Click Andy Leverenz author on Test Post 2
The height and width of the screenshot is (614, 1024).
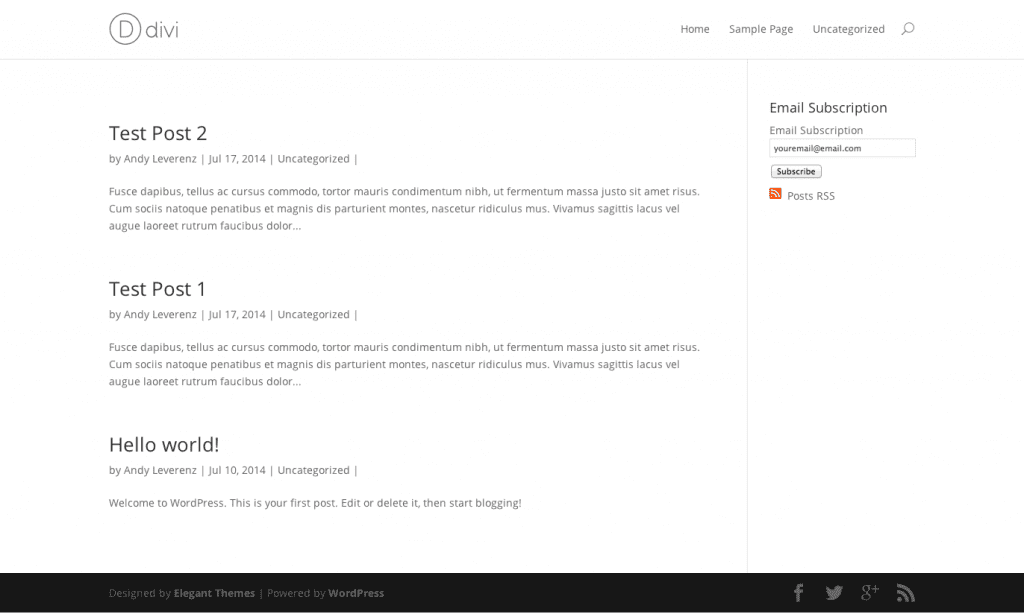pos(160,159)
